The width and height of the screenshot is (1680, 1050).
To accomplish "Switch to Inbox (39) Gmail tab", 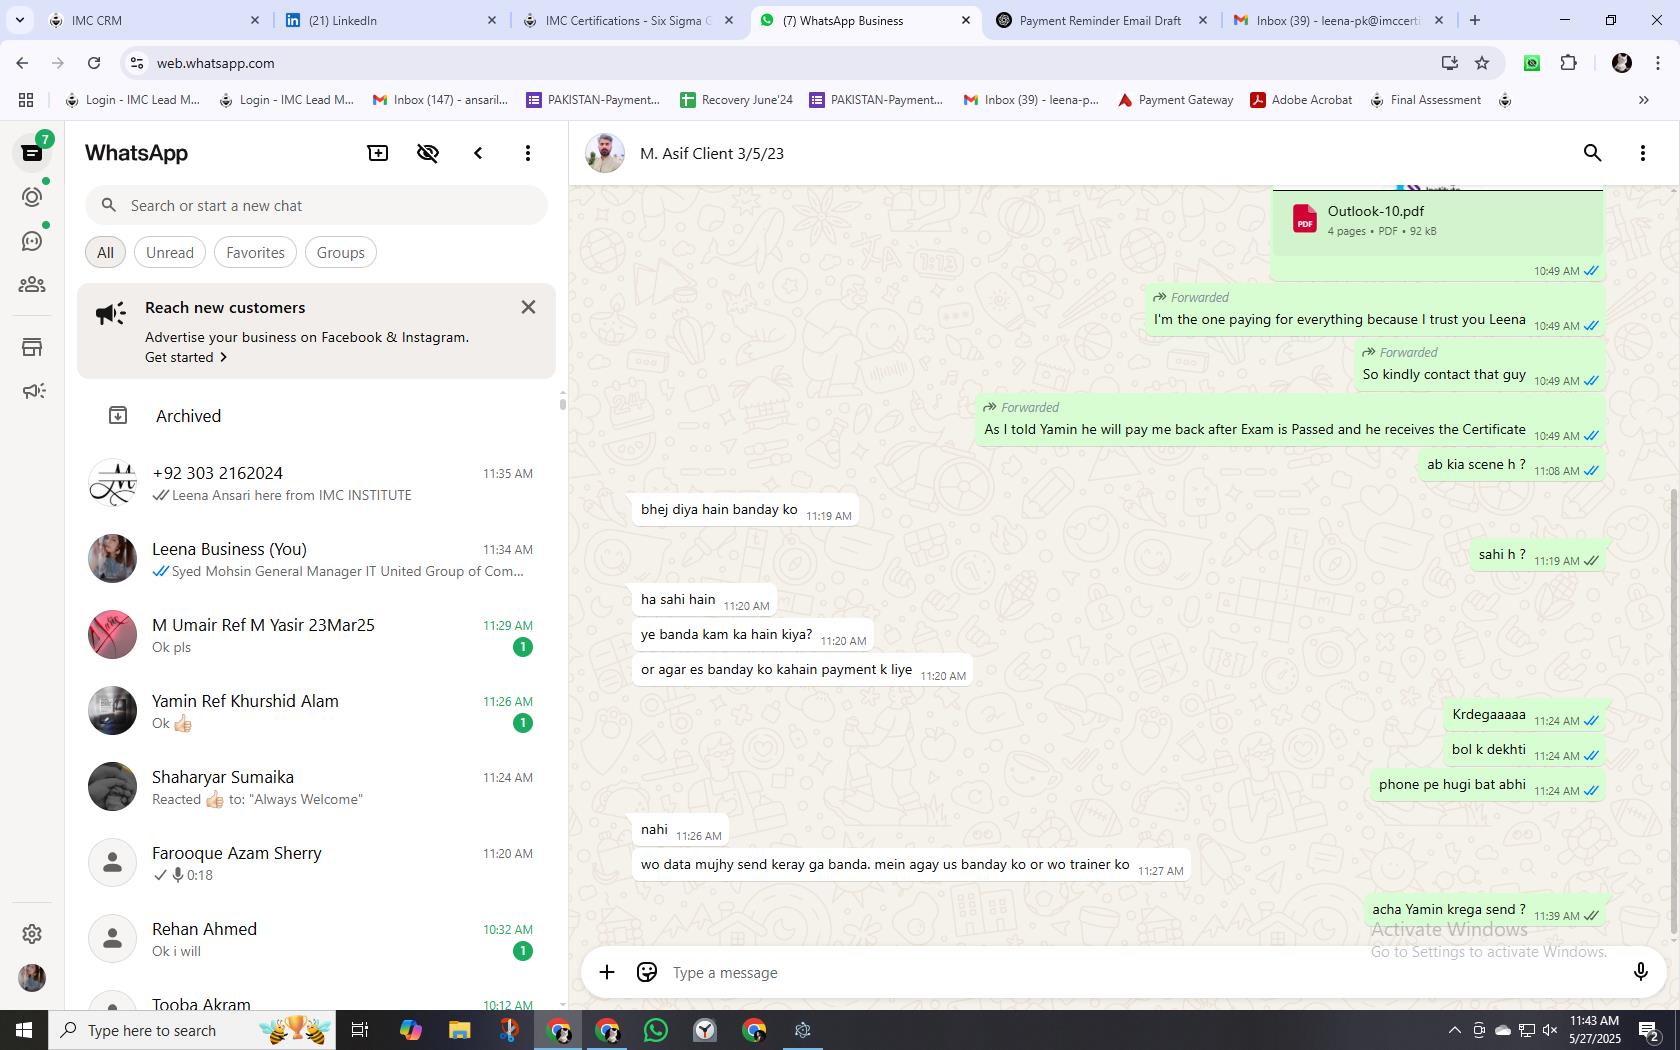I will click(x=1339, y=20).
